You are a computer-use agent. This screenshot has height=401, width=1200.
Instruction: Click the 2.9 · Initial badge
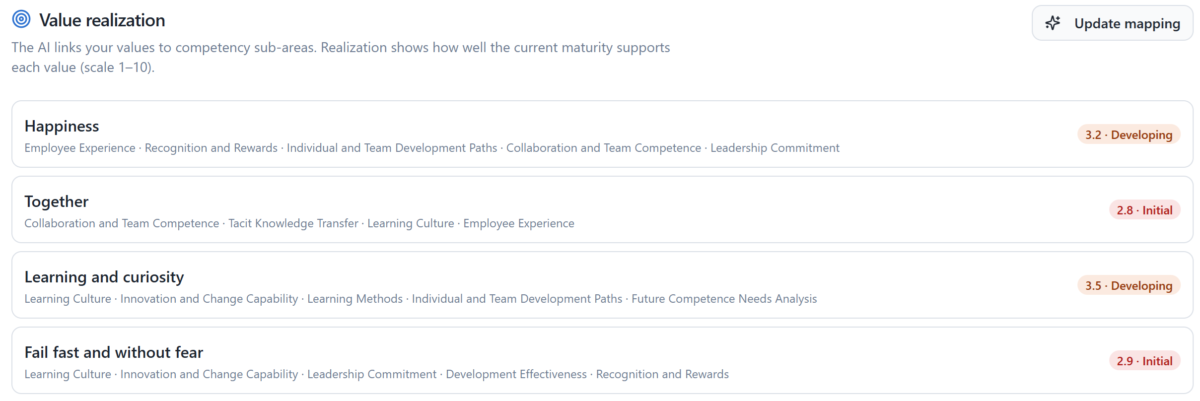[1145, 361]
